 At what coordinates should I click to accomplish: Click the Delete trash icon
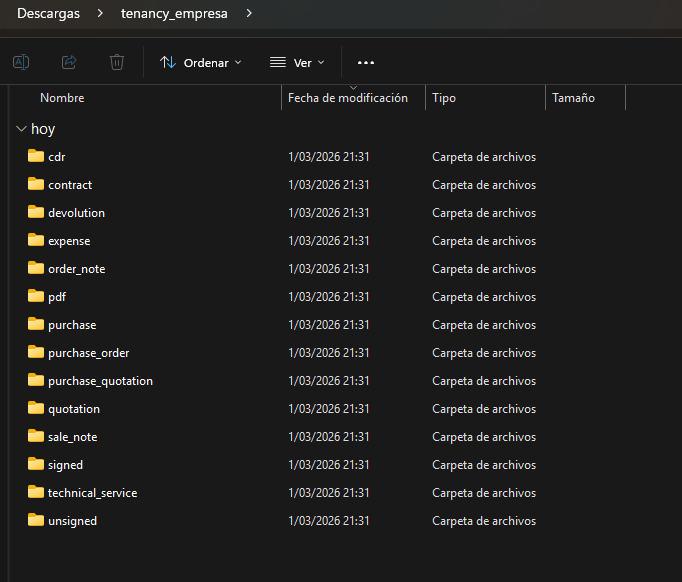pyautogui.click(x=117, y=62)
